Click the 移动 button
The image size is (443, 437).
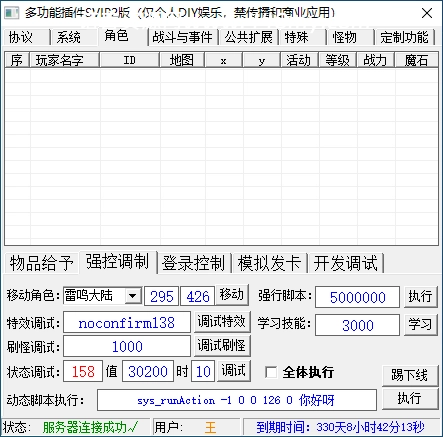coord(232,295)
